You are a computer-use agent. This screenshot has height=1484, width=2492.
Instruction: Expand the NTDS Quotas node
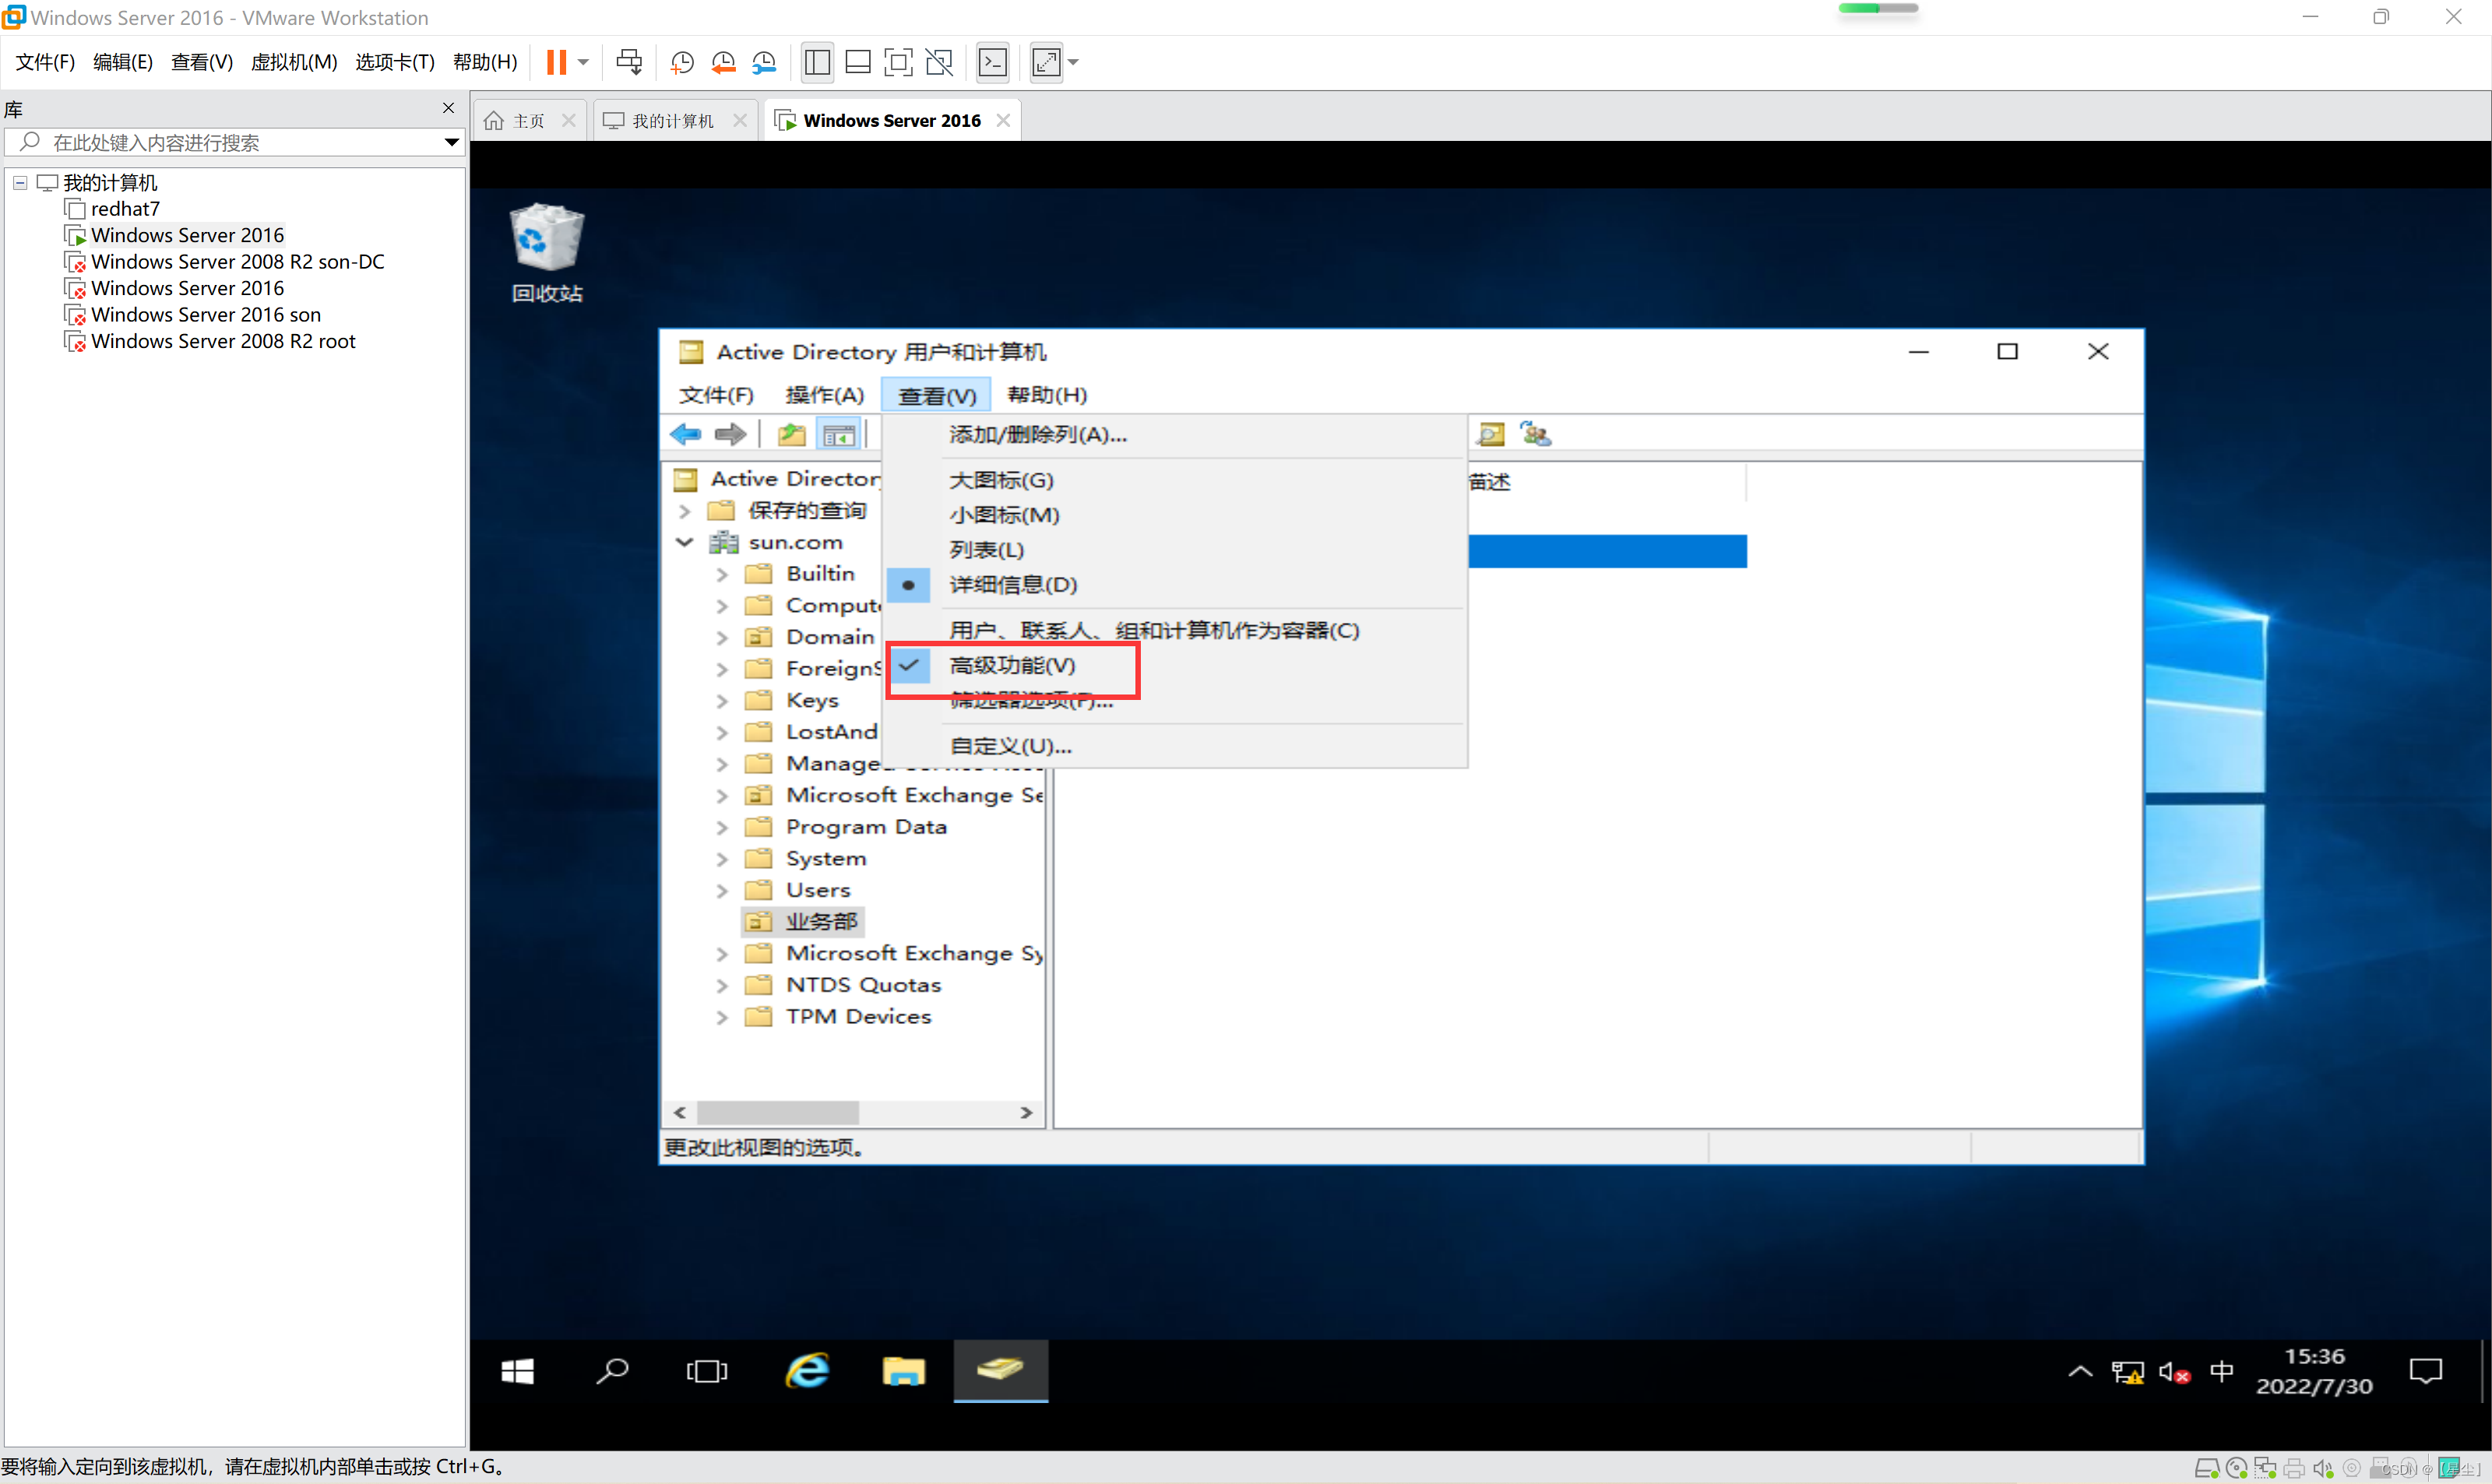(722, 986)
